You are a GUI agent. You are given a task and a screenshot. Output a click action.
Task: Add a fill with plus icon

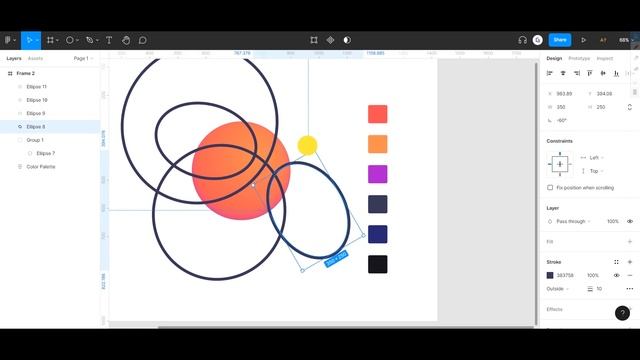point(630,242)
